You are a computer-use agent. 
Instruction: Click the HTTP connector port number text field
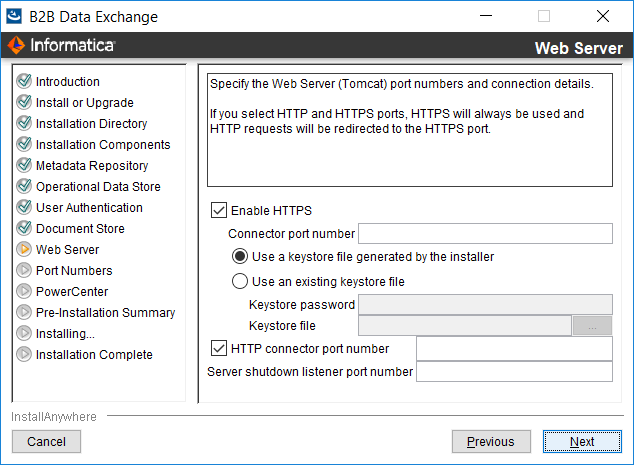pos(514,349)
